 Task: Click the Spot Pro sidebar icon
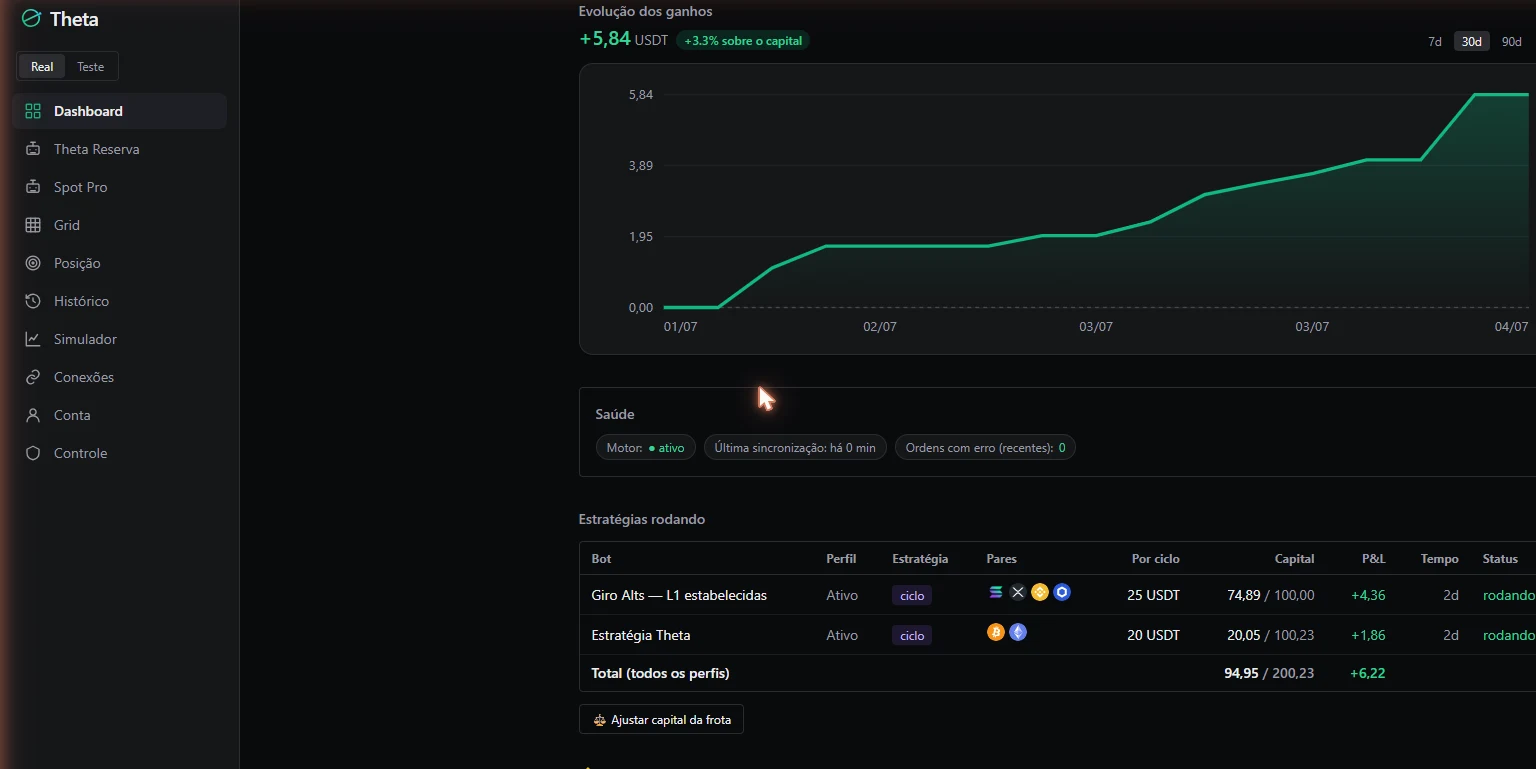[33, 187]
